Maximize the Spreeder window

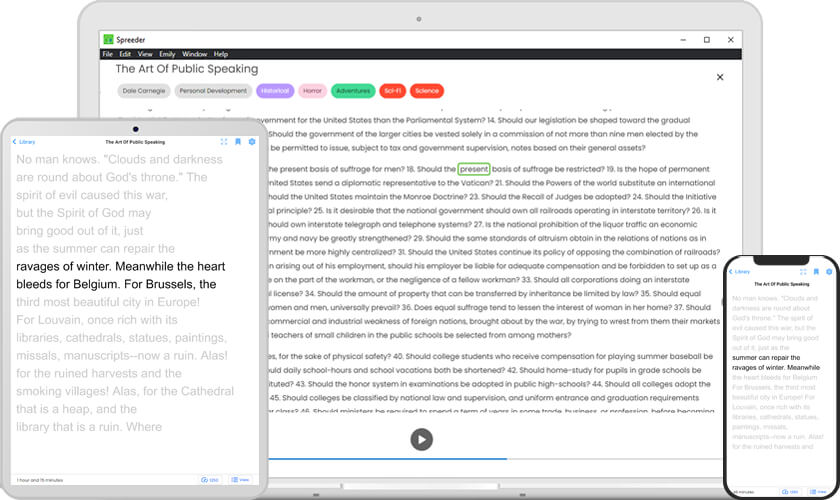click(707, 40)
